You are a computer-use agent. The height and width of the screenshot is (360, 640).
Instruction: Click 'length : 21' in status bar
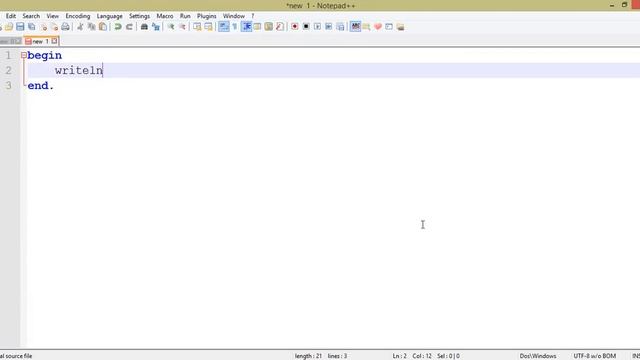[308, 356]
